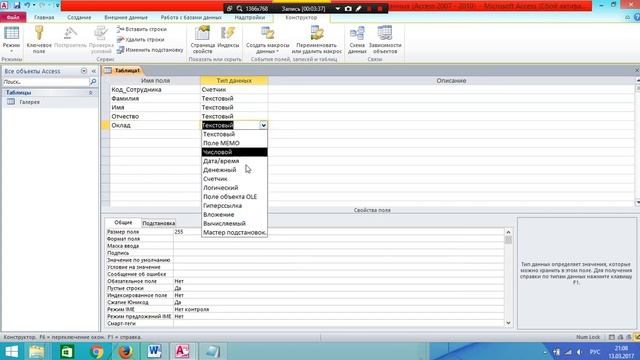
Task: Select the Общие properties tab
Action: (123, 222)
